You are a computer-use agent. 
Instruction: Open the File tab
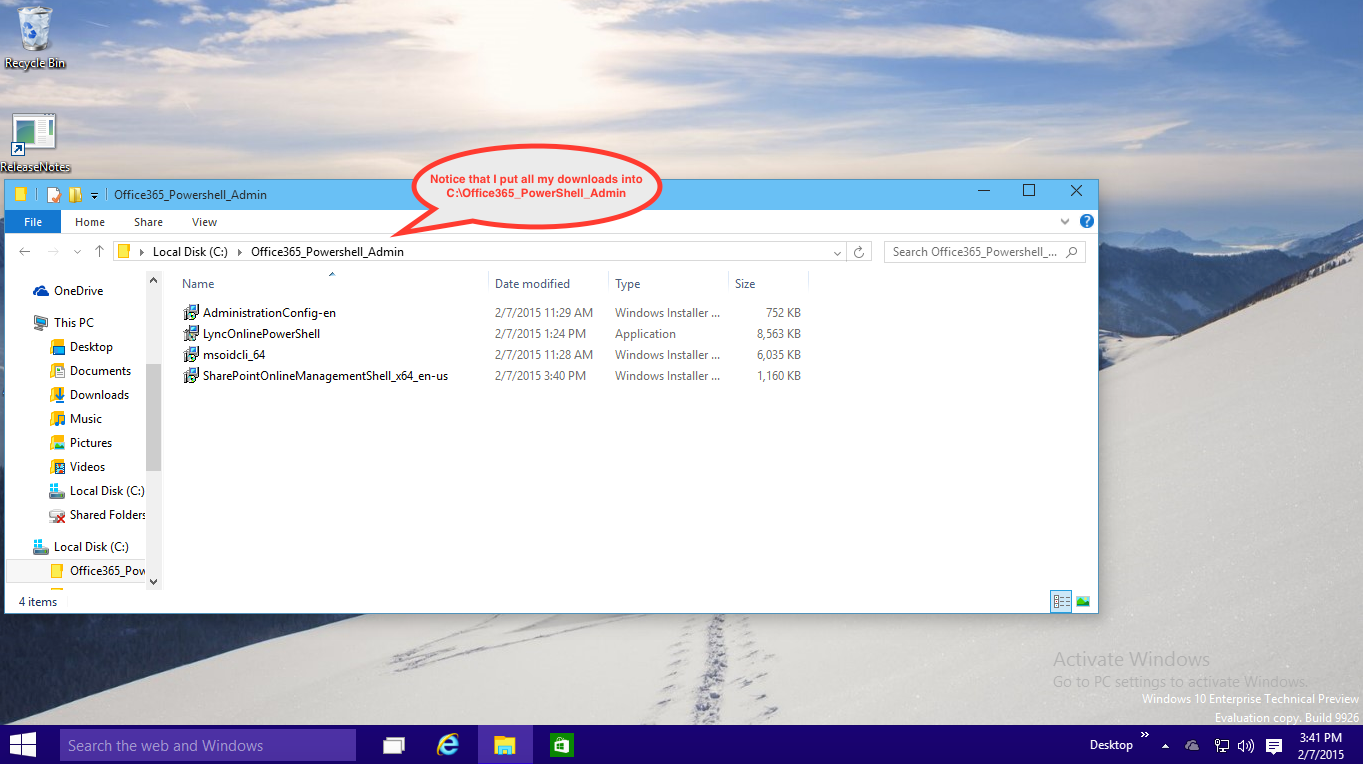click(33, 222)
